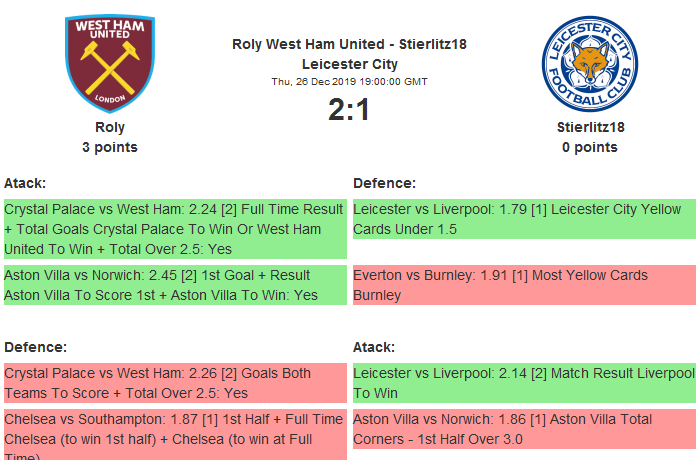Click the left Atack section heading
The width and height of the screenshot is (700, 460).
point(25,183)
